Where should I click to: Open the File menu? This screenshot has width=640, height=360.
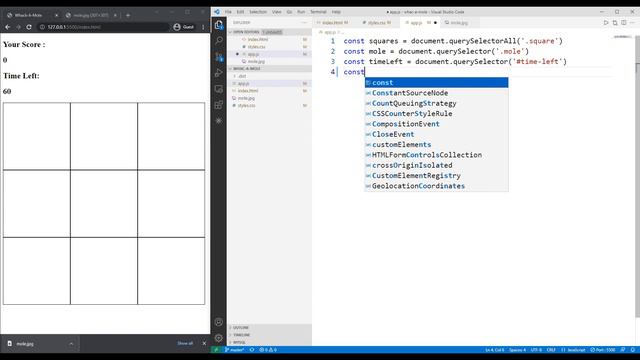(228, 12)
